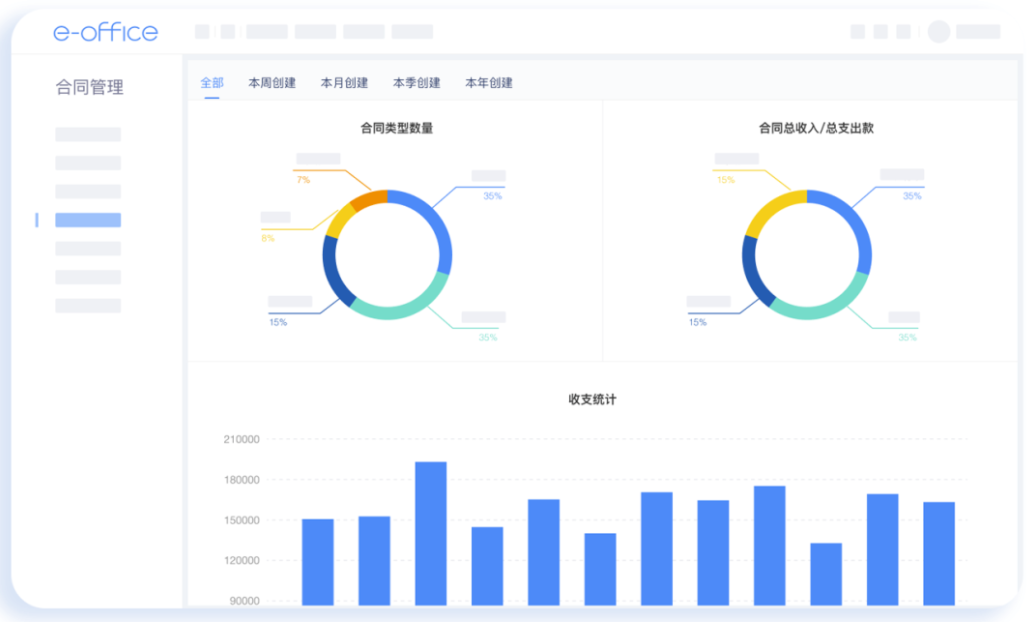Screen dimensions: 1031x630
Task: Click the 180000 axis label
Action: click(x=241, y=480)
